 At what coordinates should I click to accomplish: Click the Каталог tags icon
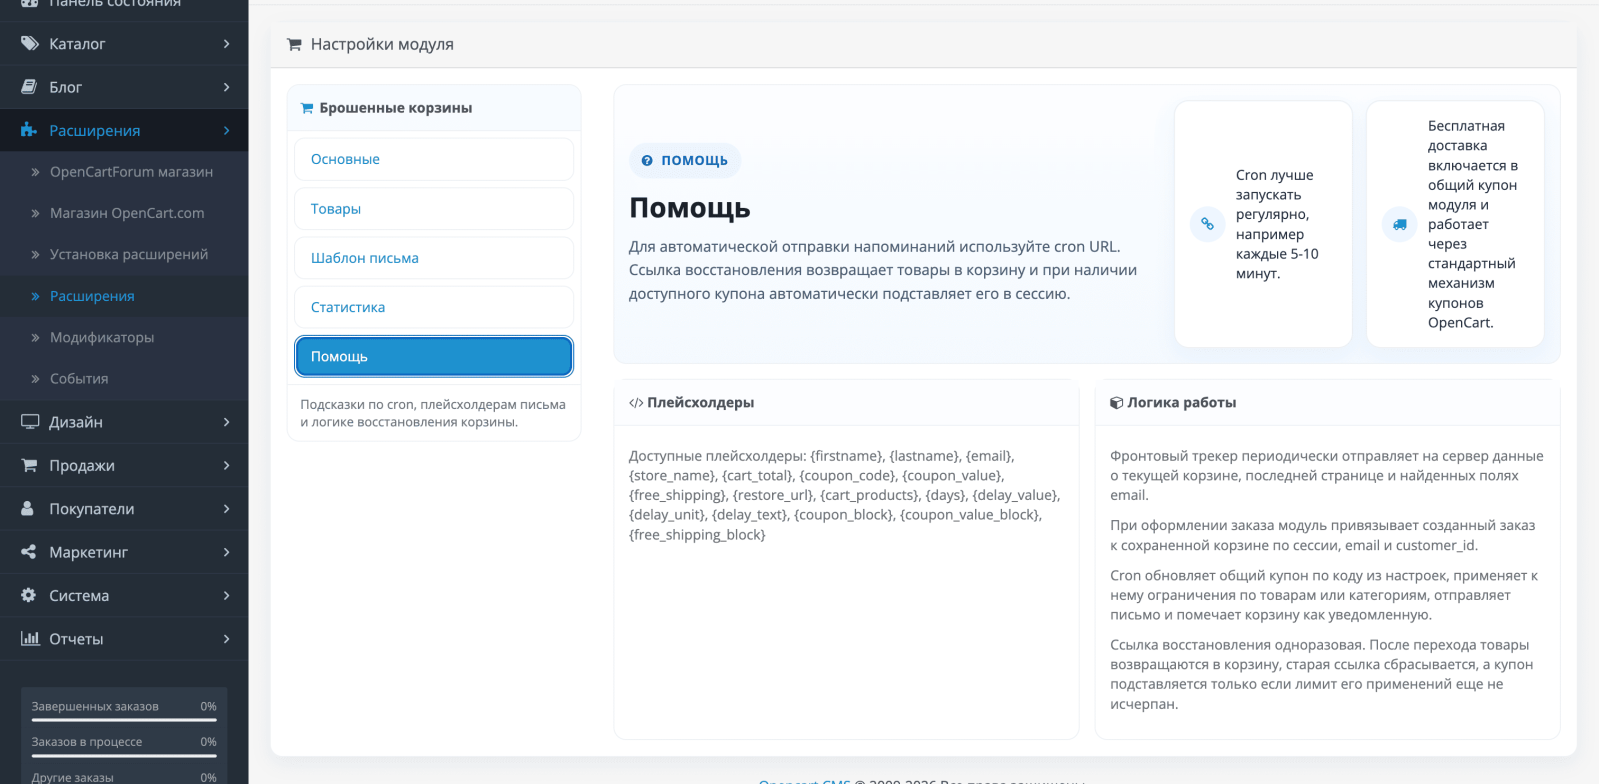30,43
